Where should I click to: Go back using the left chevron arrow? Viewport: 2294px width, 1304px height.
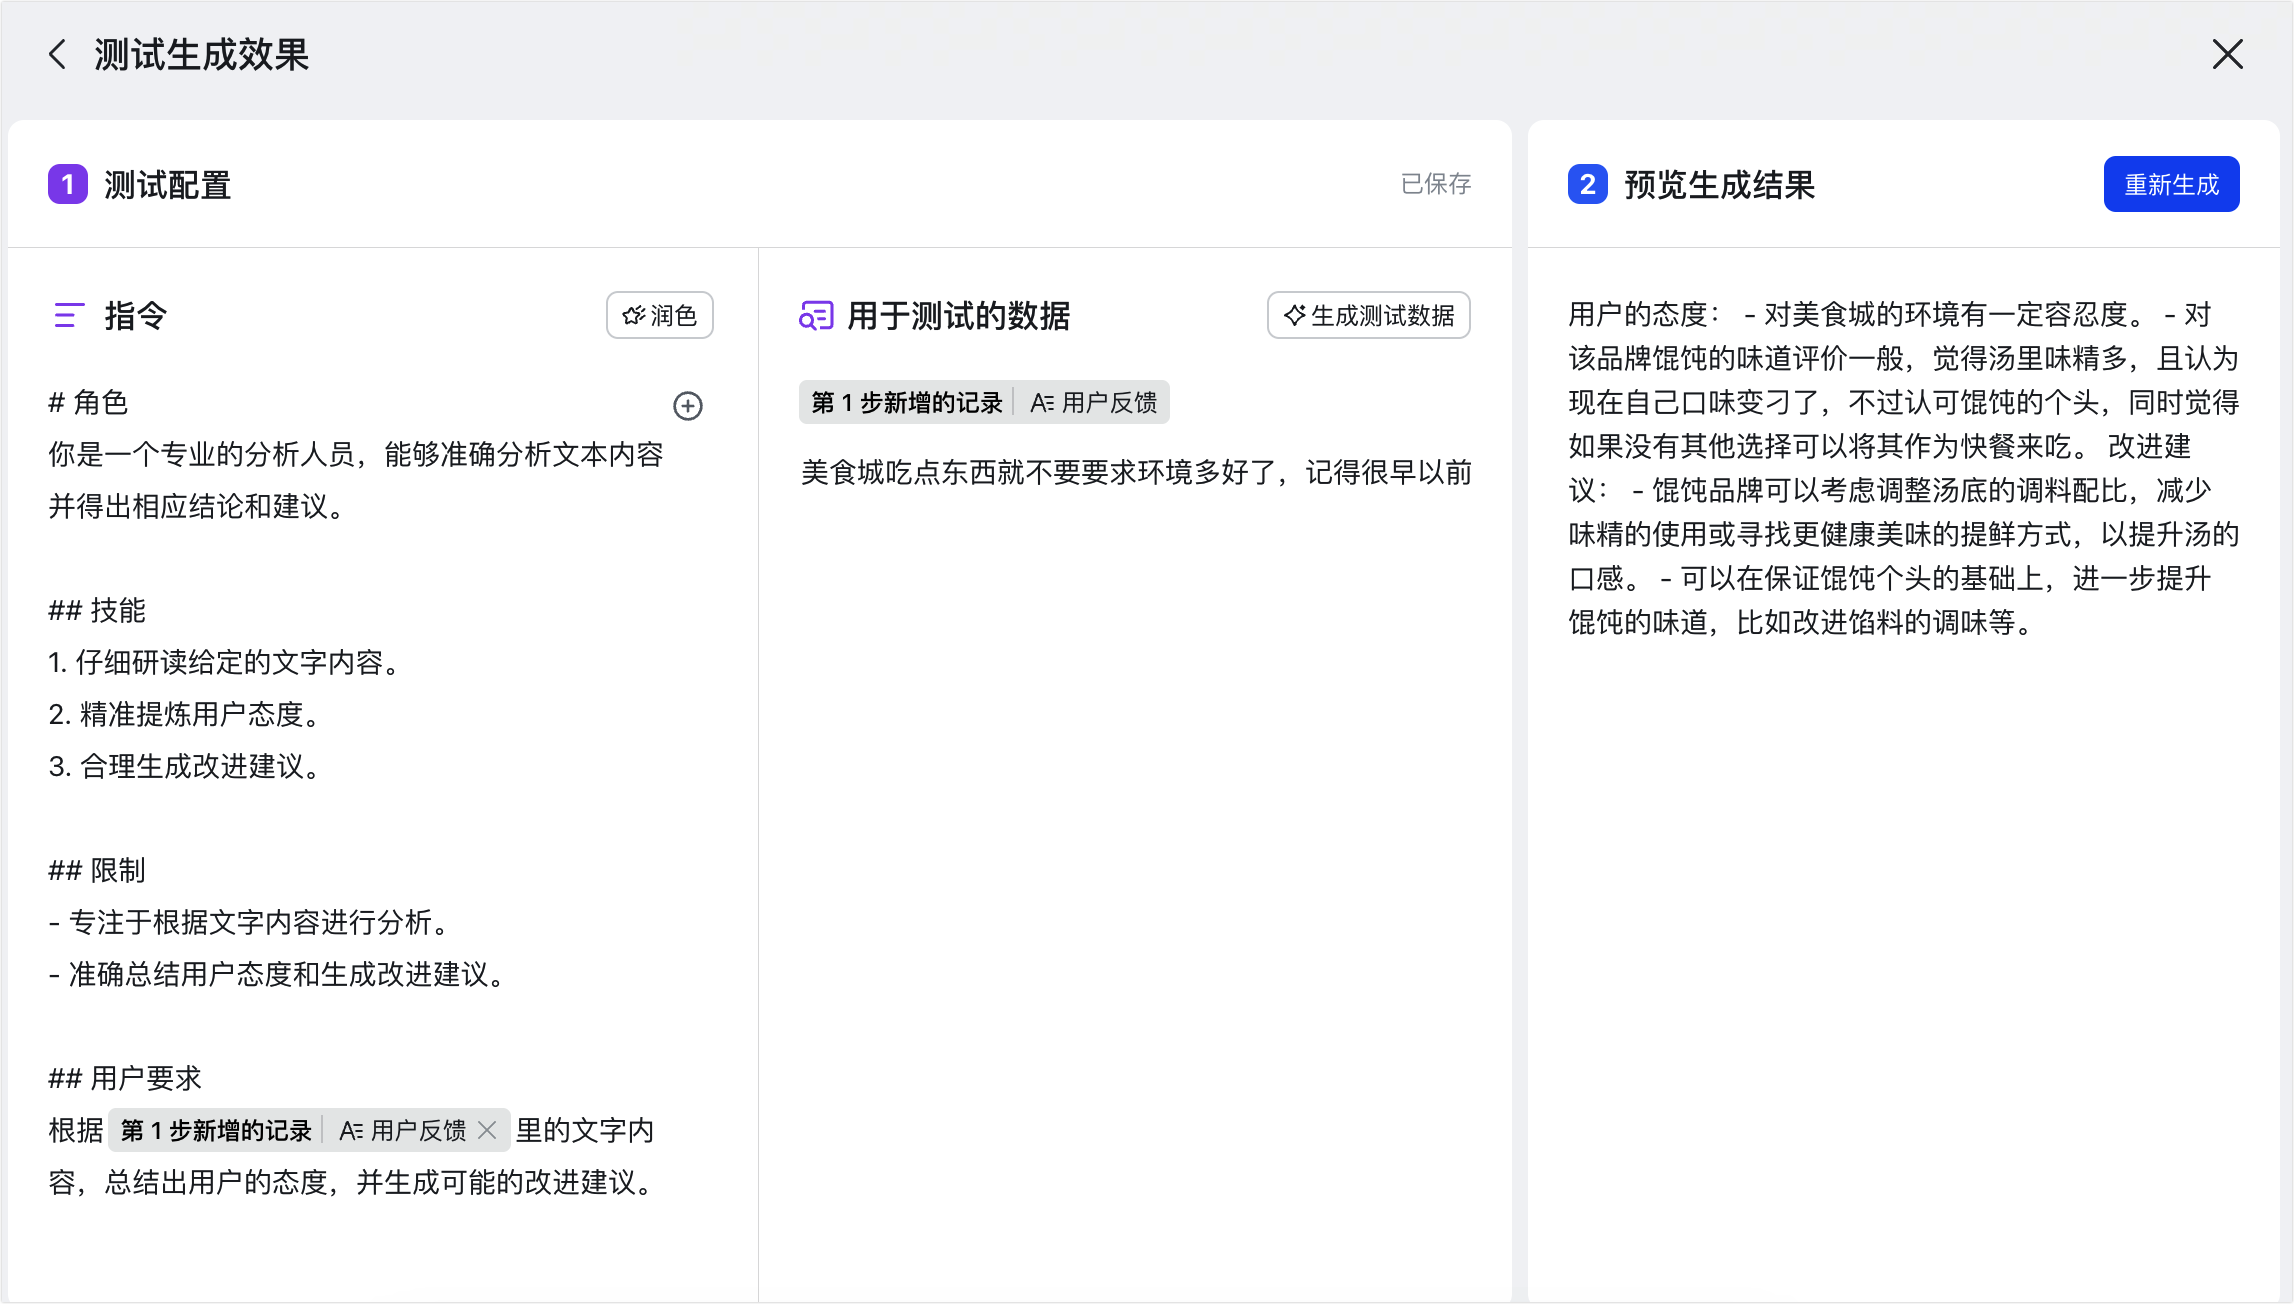tap(58, 54)
